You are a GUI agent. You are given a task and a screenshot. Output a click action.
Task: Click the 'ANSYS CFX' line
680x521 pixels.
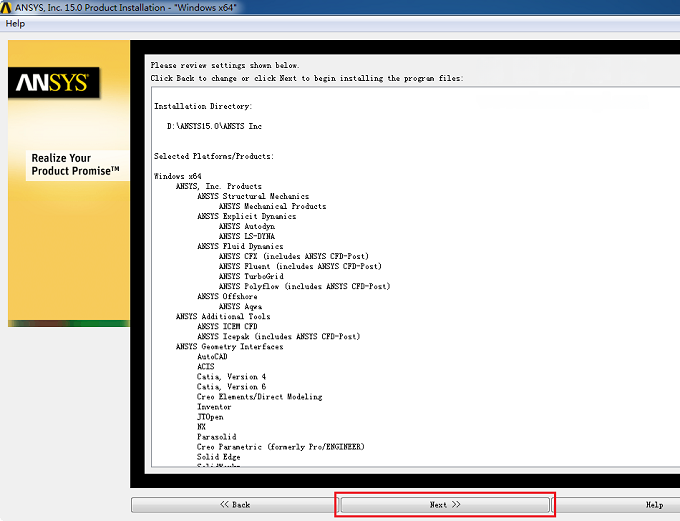click(294, 256)
